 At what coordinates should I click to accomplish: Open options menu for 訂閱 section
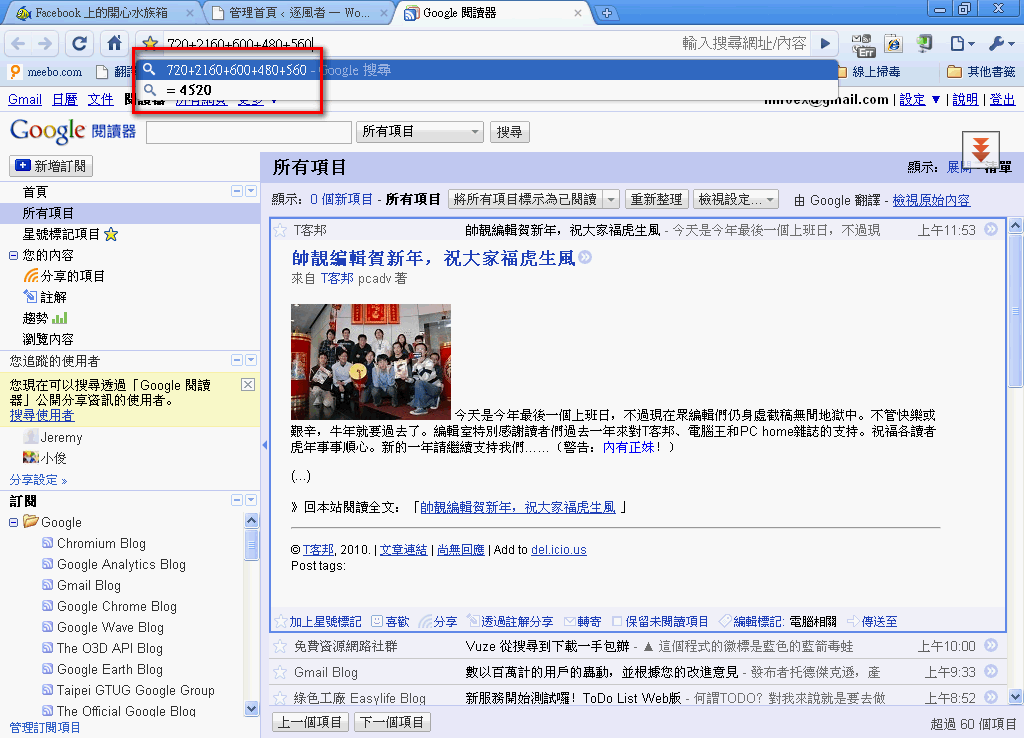point(251,500)
